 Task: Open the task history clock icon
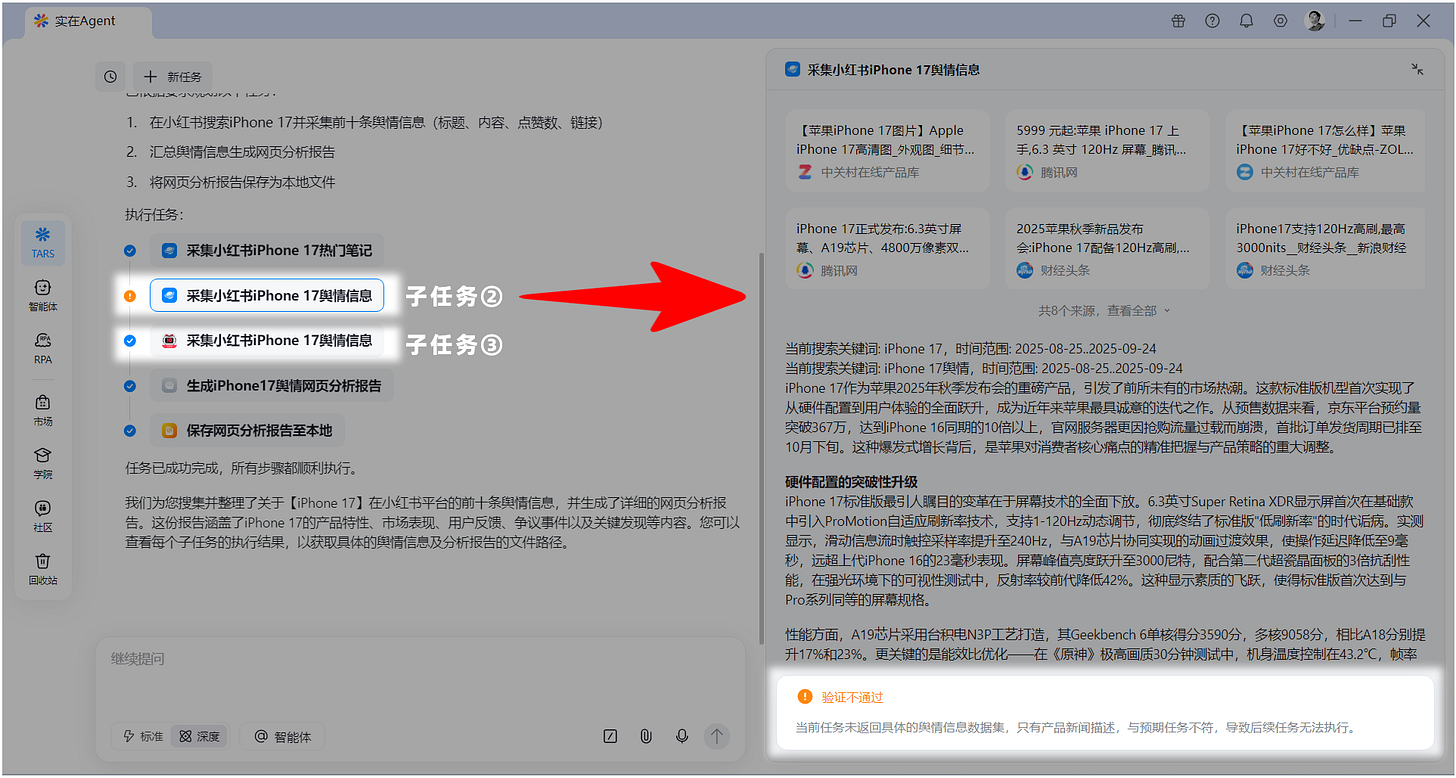[110, 76]
